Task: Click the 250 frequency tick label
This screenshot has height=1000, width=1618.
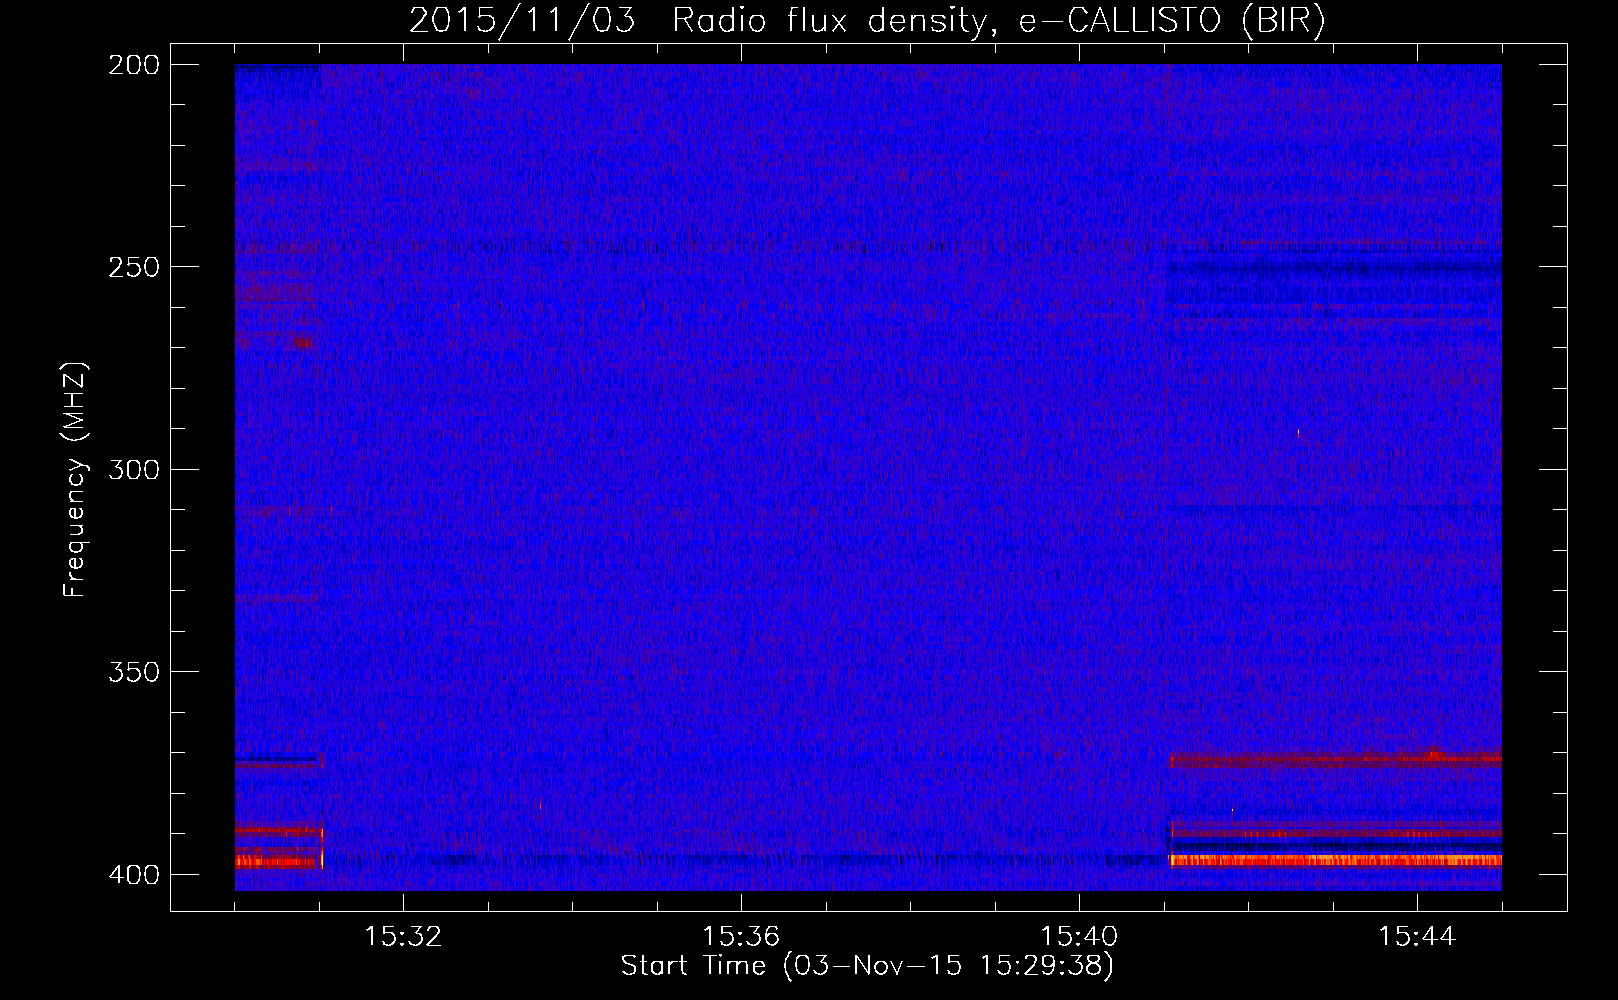Action: pyautogui.click(x=134, y=267)
